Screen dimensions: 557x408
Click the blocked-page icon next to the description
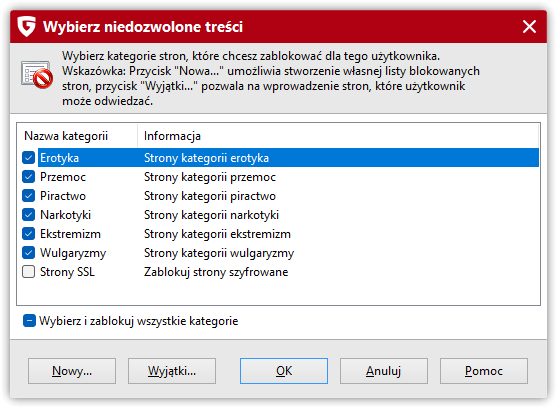tap(37, 75)
